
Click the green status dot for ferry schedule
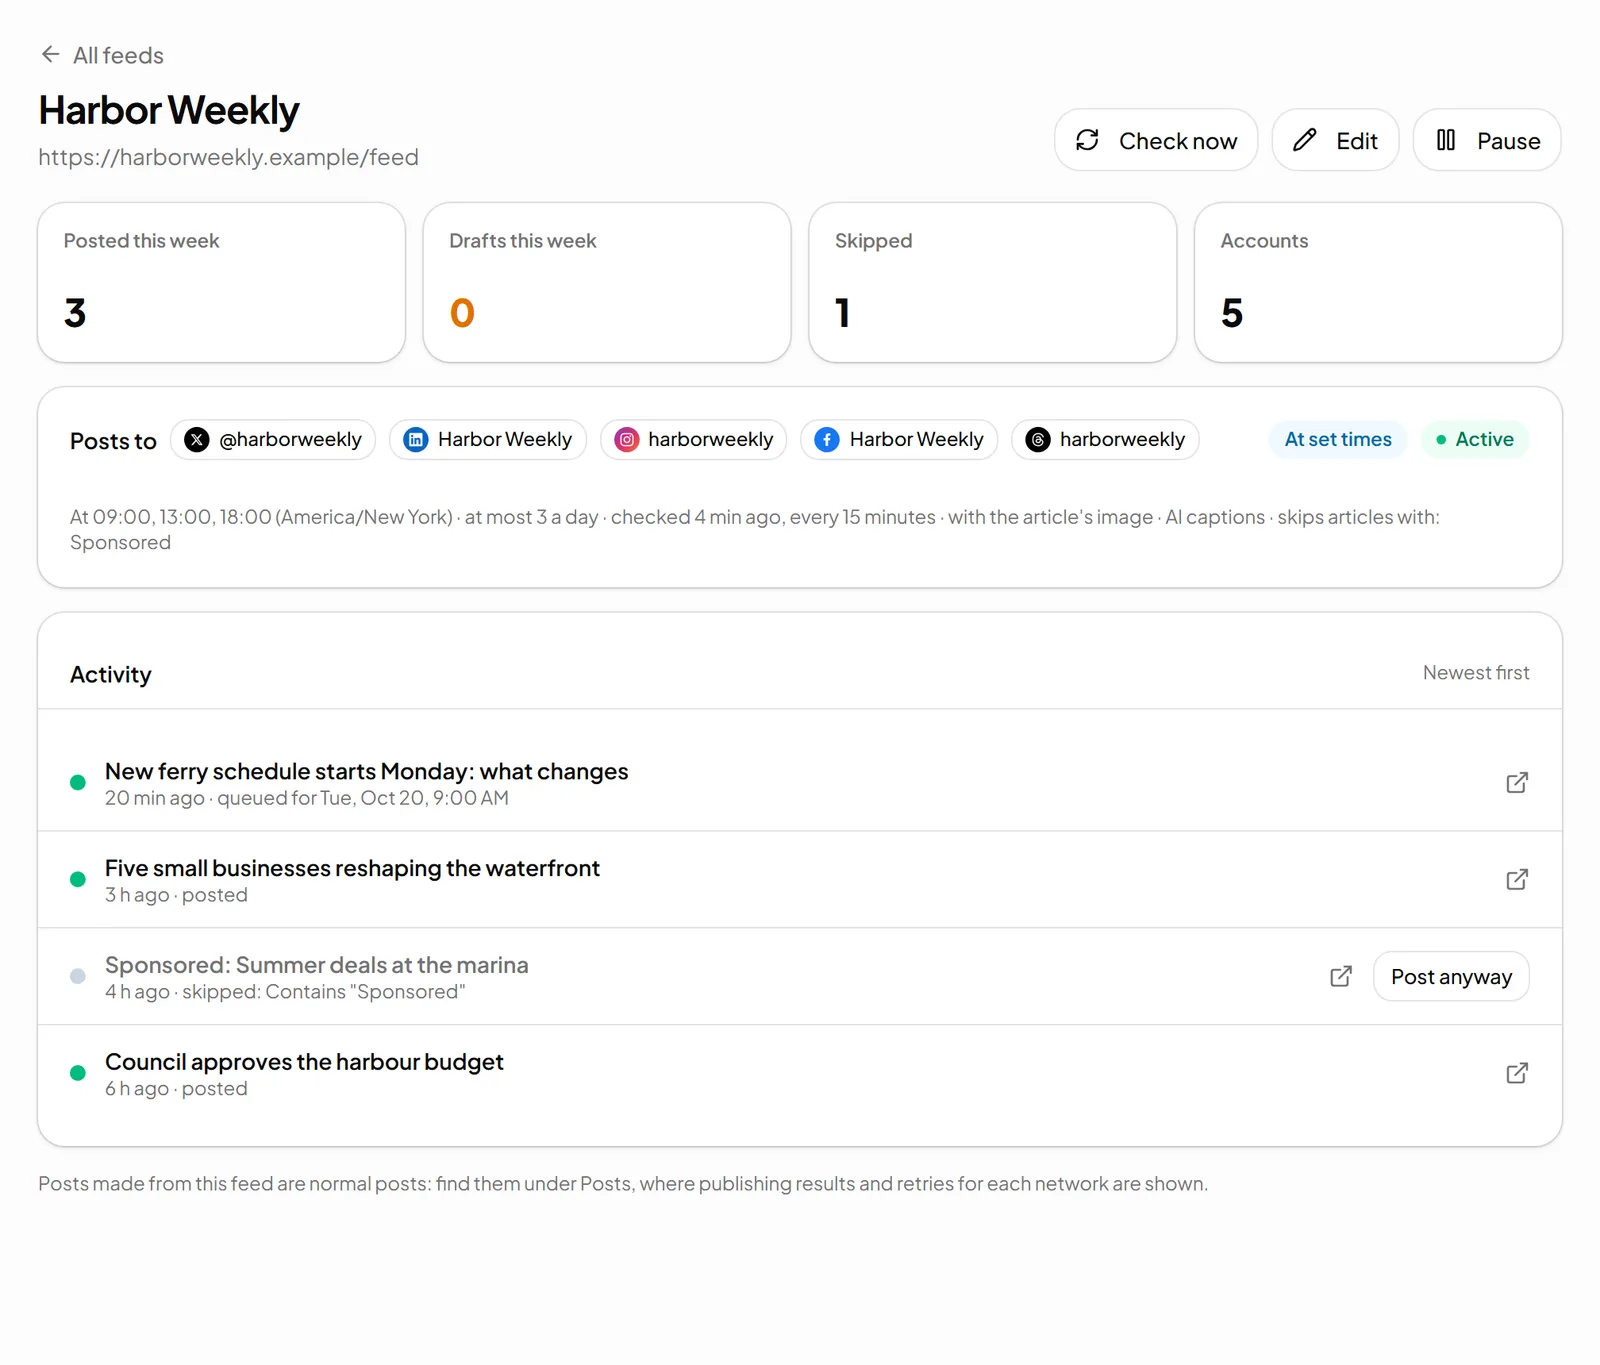point(78,783)
